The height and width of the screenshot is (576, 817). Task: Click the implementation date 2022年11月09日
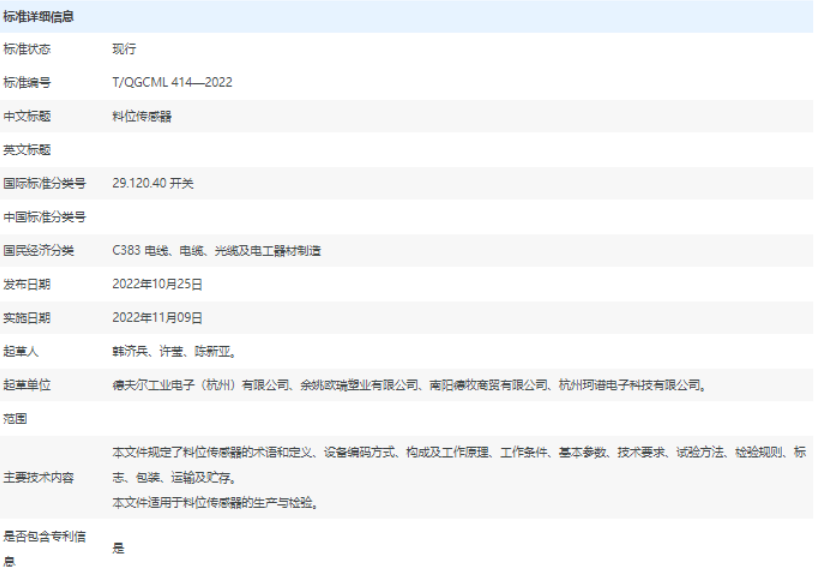(157, 318)
